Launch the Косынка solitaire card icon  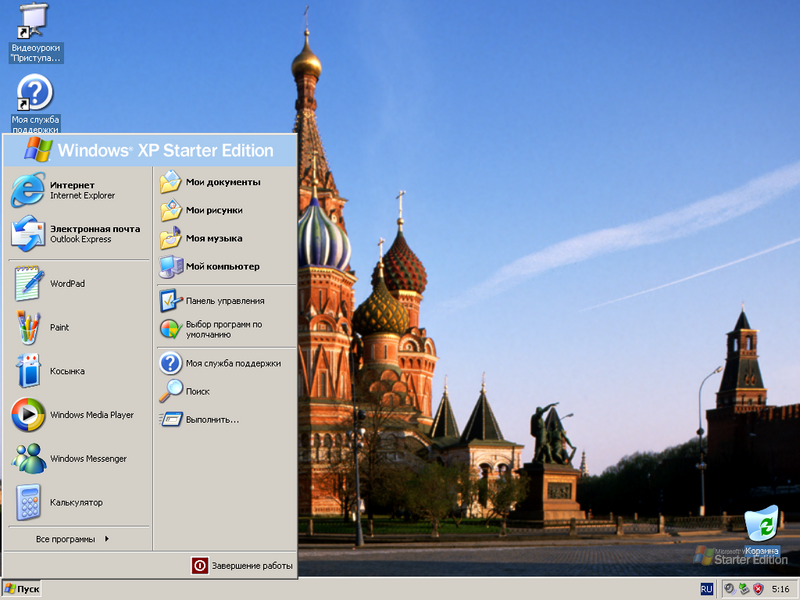[28, 371]
